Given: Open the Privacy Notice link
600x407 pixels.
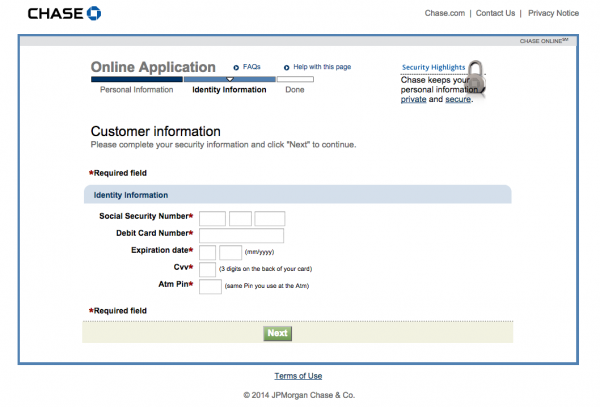Looking at the screenshot, I should [x=553, y=13].
